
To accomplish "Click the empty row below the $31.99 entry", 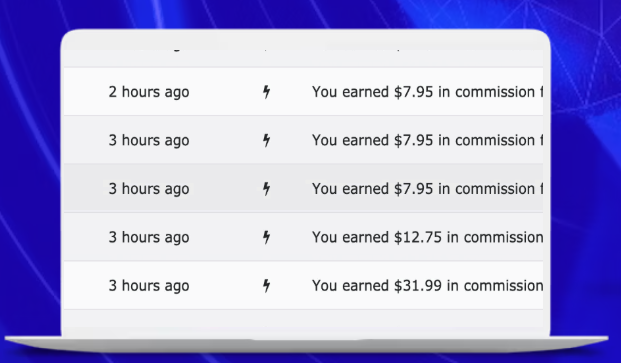I will coord(303,321).
